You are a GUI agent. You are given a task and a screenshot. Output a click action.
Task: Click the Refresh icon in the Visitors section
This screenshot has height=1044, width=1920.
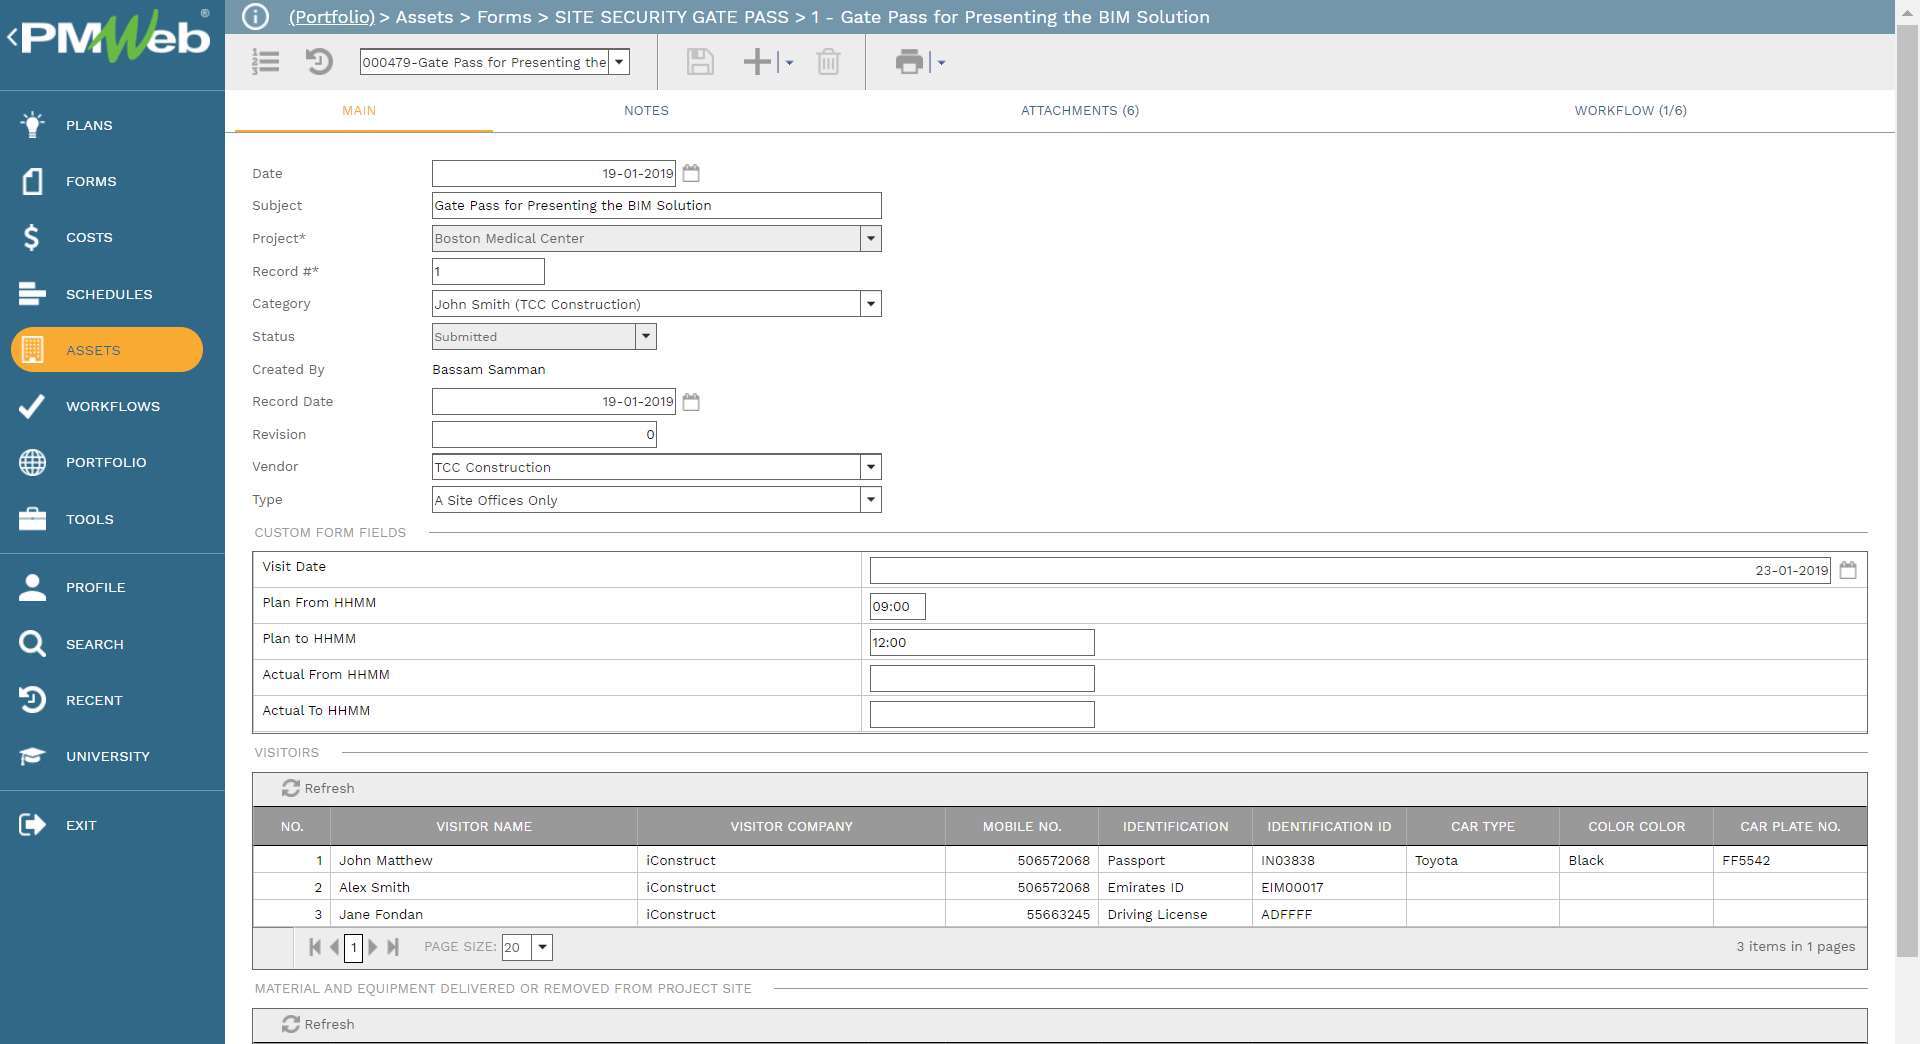[291, 788]
